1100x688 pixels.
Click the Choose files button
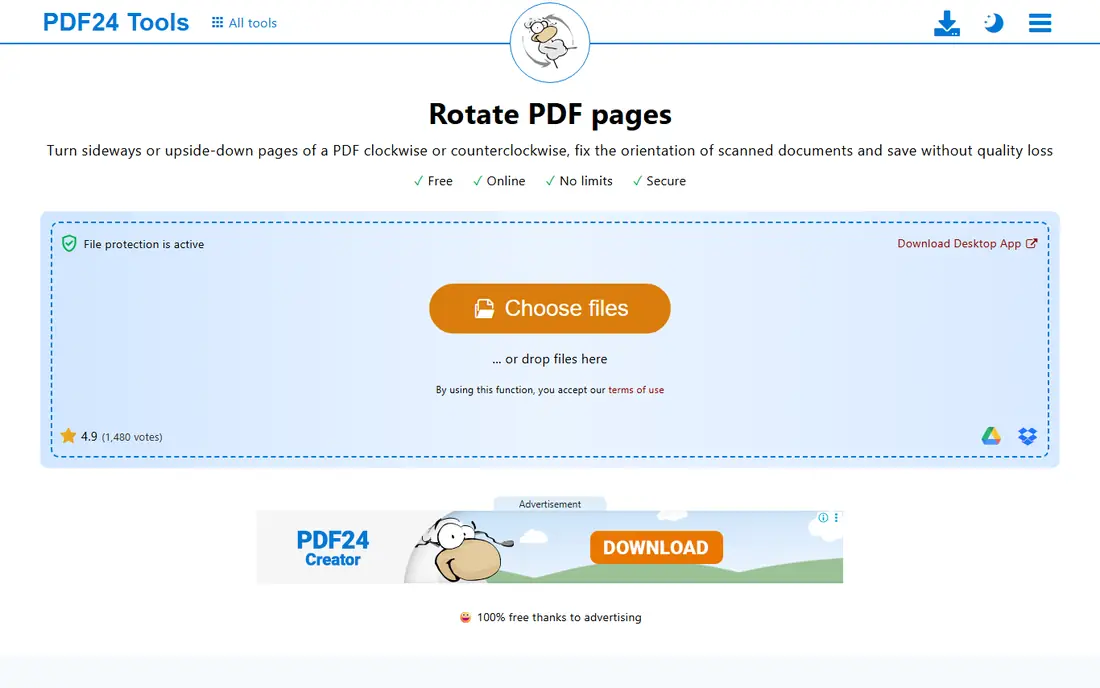pos(549,309)
